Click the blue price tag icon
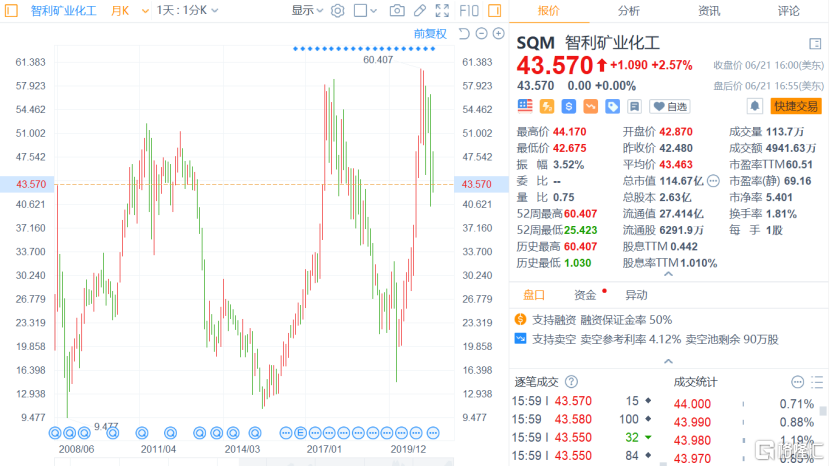Image resolution: width=830 pixels, height=467 pixels. [612, 106]
